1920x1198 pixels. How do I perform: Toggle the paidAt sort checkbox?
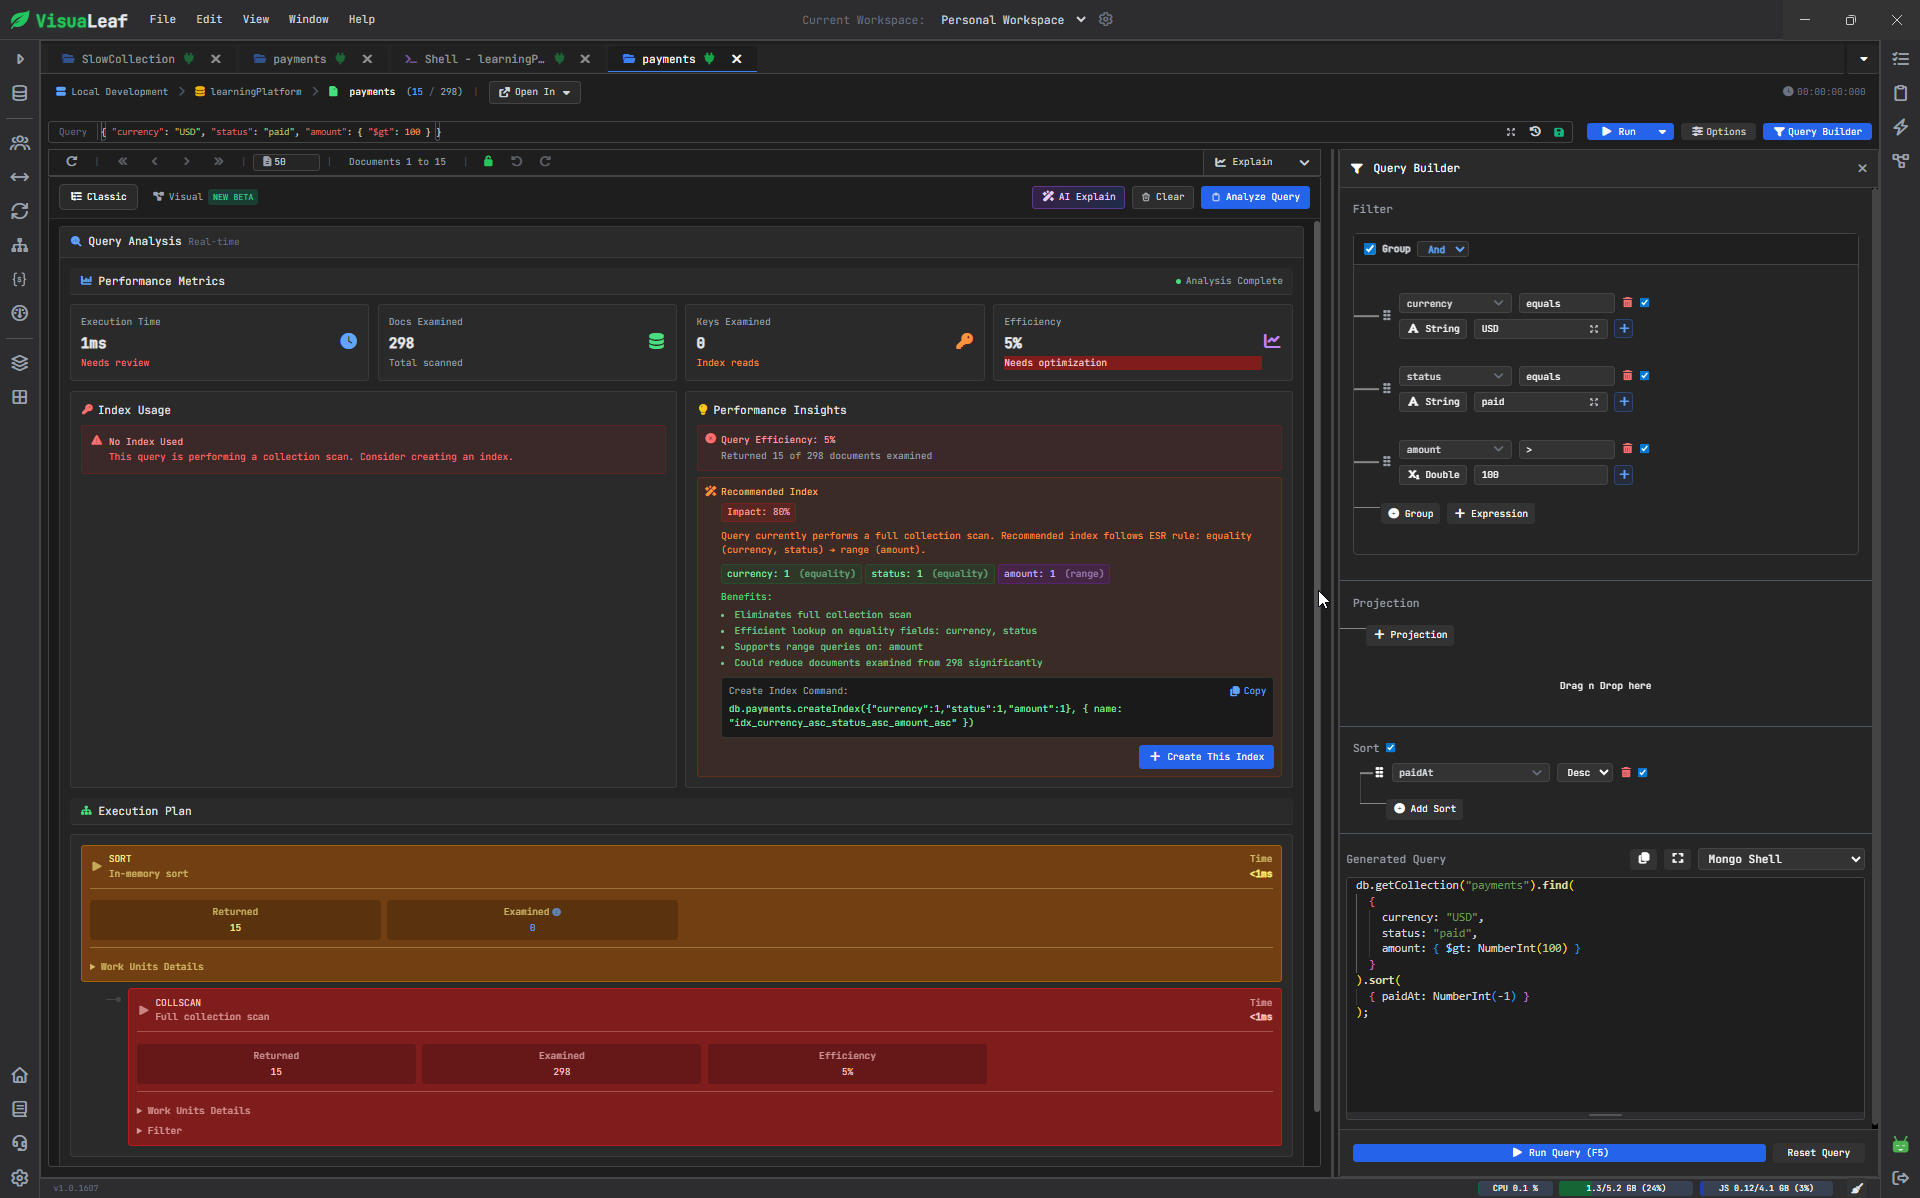(x=1642, y=772)
